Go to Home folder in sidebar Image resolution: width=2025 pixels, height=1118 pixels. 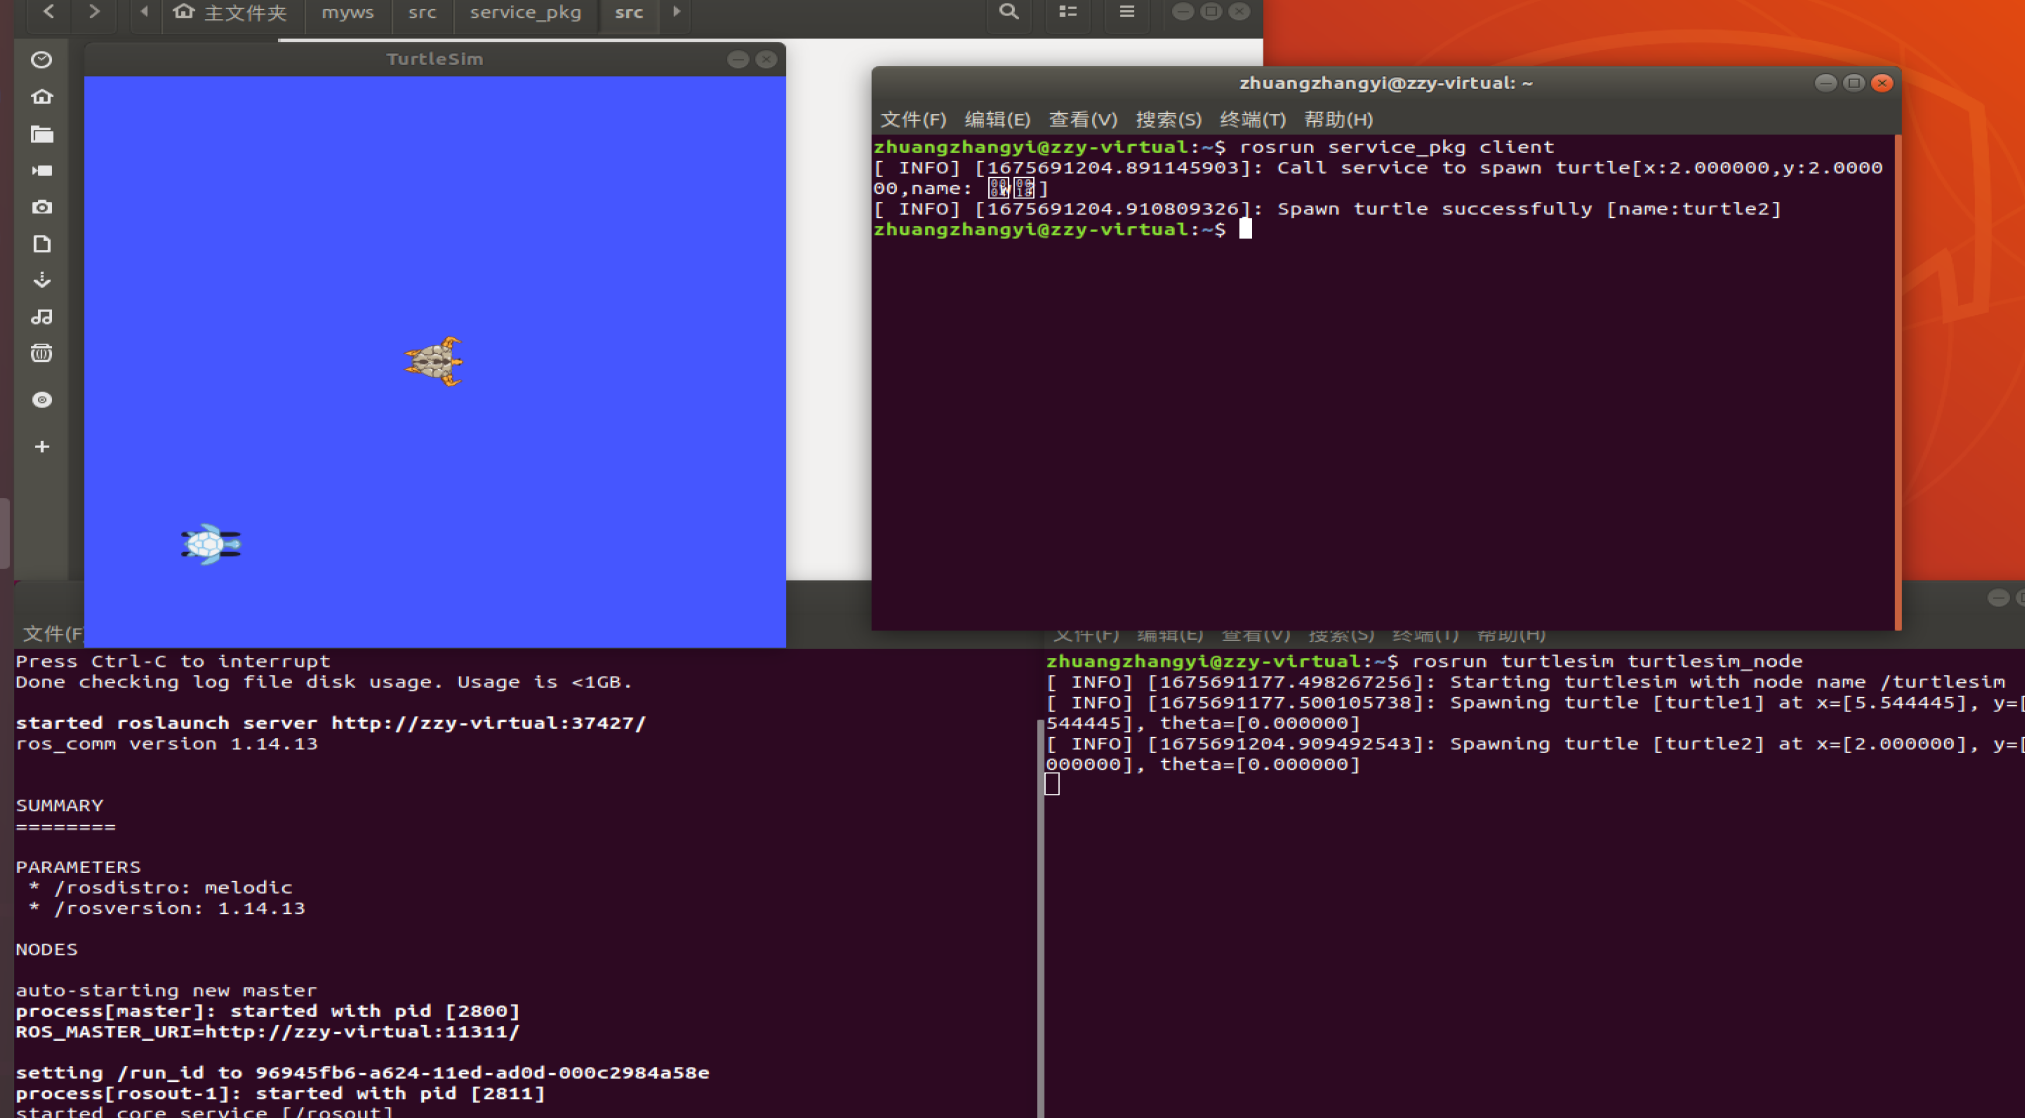41,97
